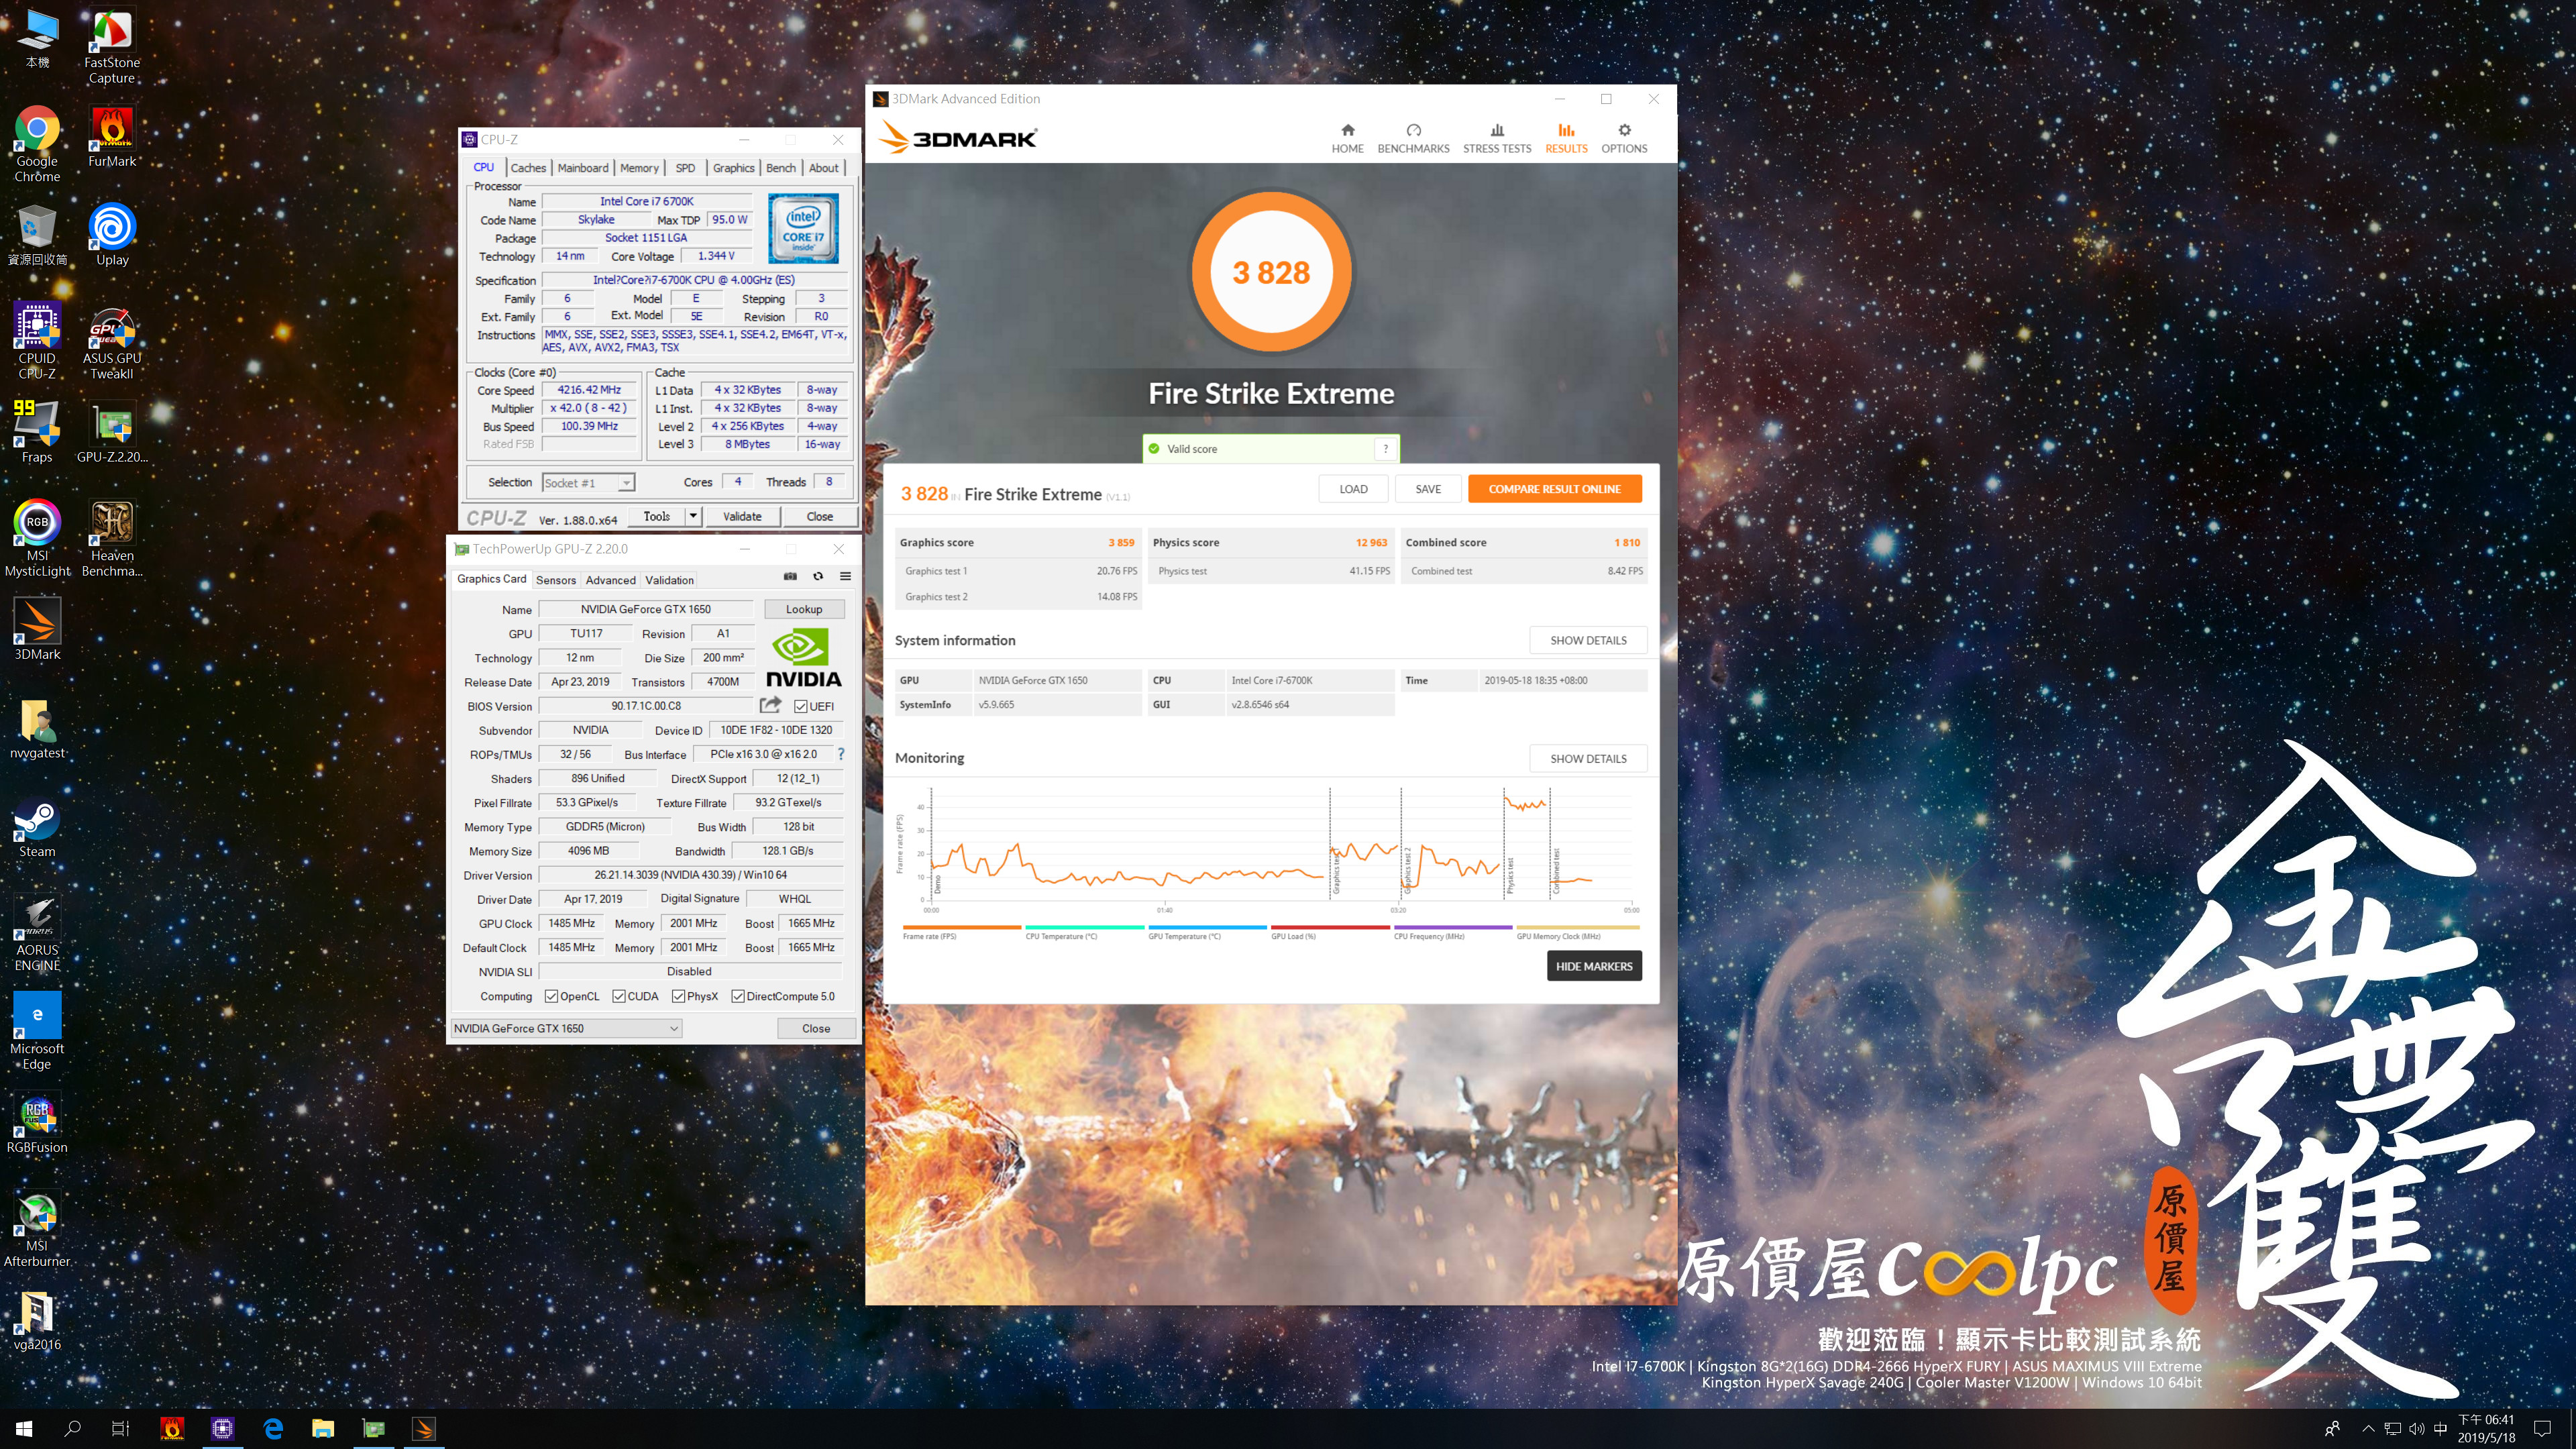Open 3DMark desktop shortcut

tap(37, 629)
